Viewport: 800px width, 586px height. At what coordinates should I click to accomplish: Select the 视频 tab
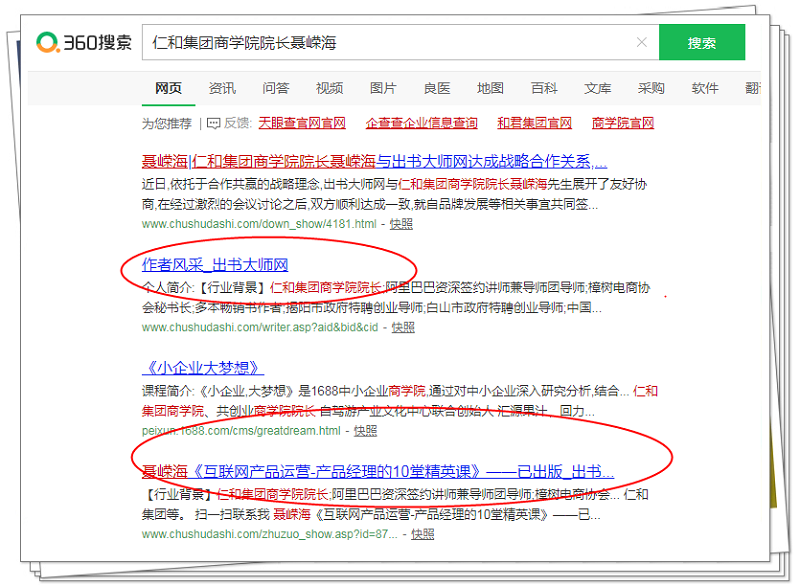(329, 88)
